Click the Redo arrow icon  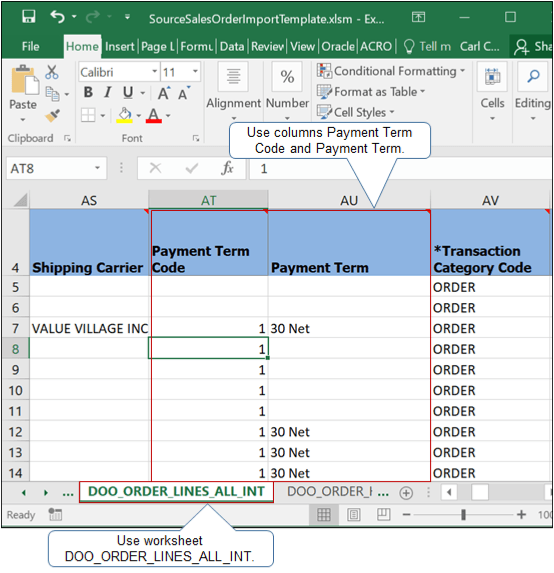point(92,16)
